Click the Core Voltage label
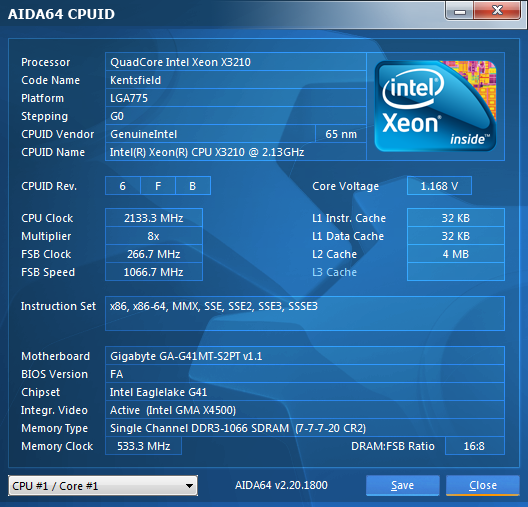 [x=345, y=186]
